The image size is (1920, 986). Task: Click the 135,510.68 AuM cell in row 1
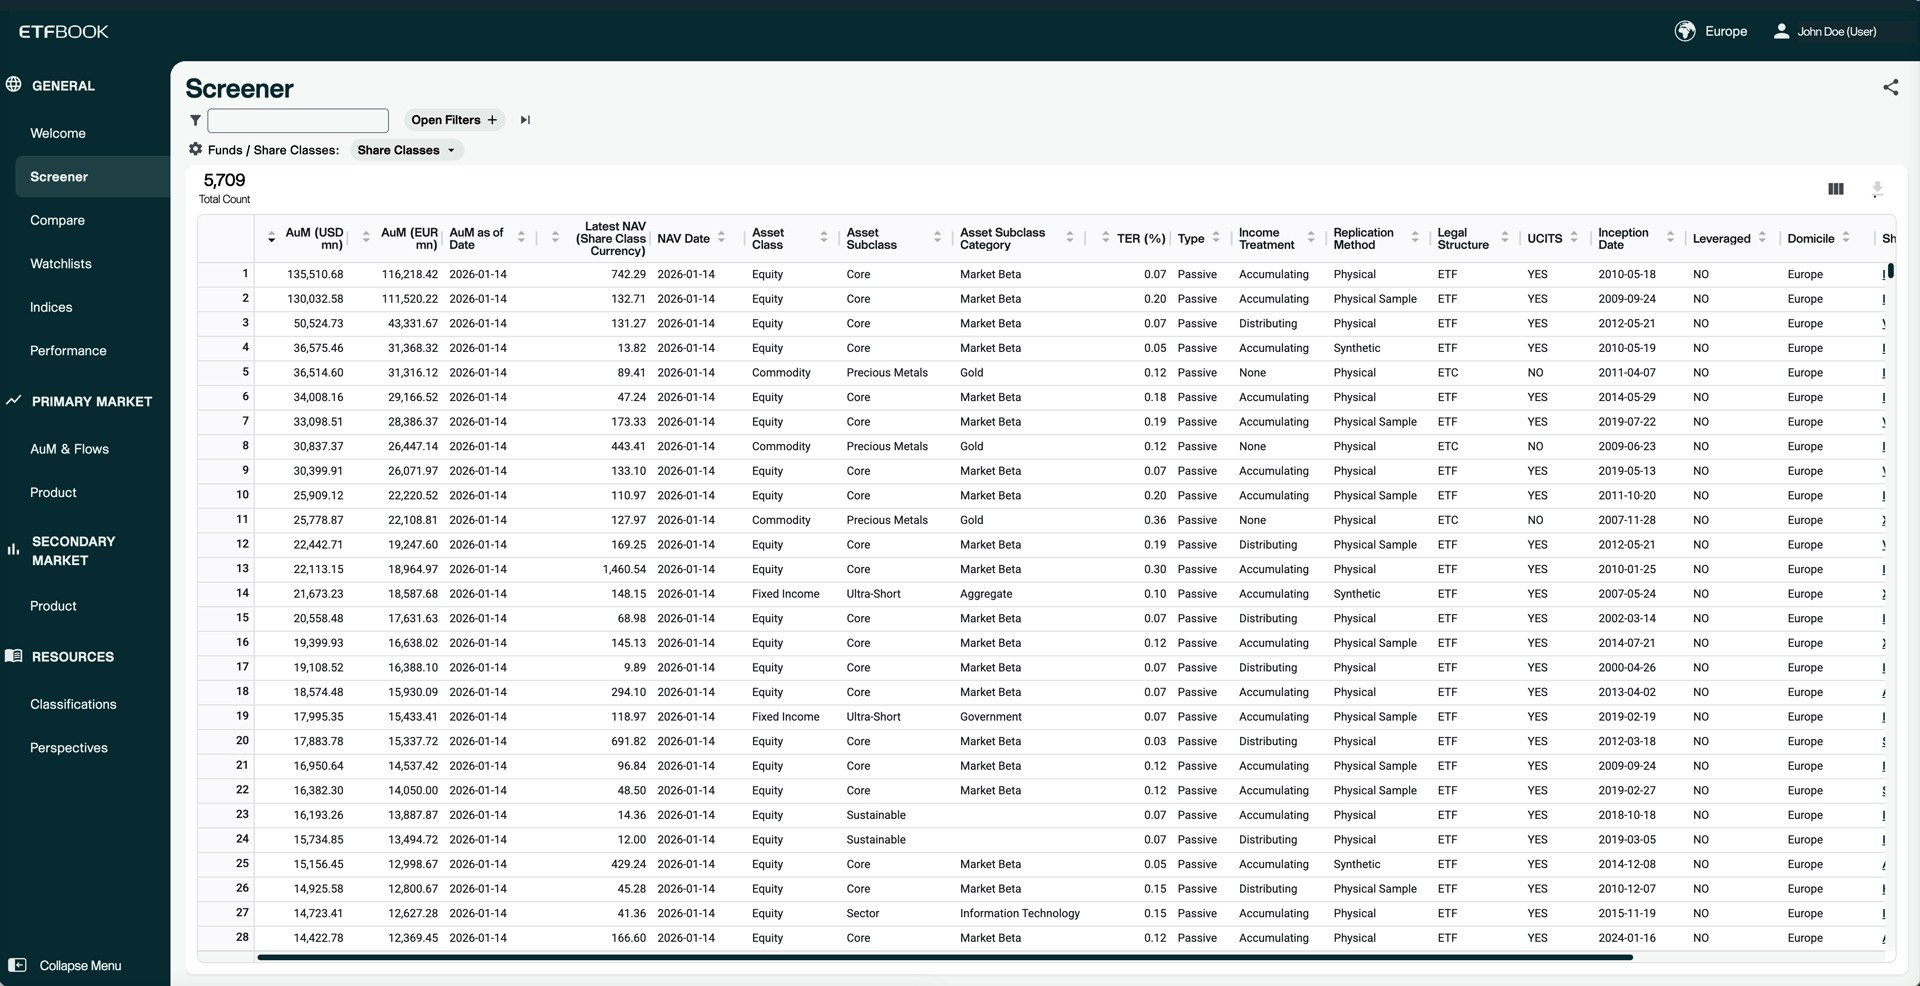click(315, 274)
